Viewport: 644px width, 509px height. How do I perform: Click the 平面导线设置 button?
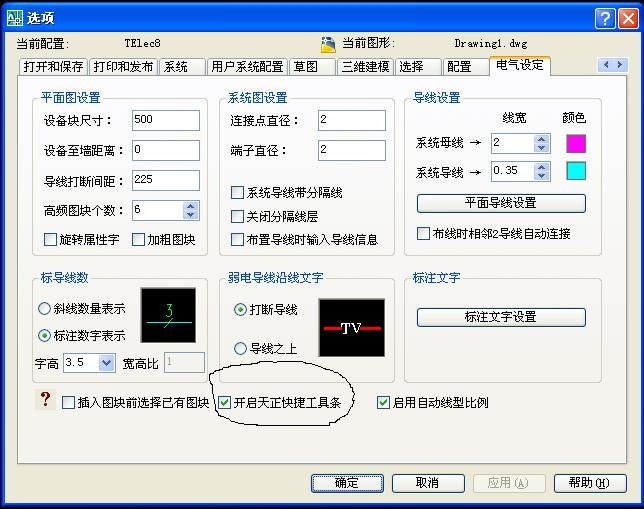tap(501, 203)
